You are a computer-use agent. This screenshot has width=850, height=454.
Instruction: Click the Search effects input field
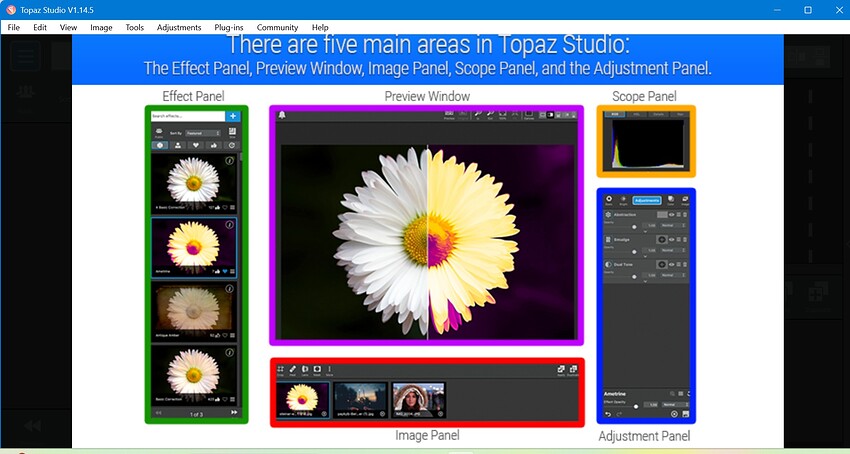(188, 116)
